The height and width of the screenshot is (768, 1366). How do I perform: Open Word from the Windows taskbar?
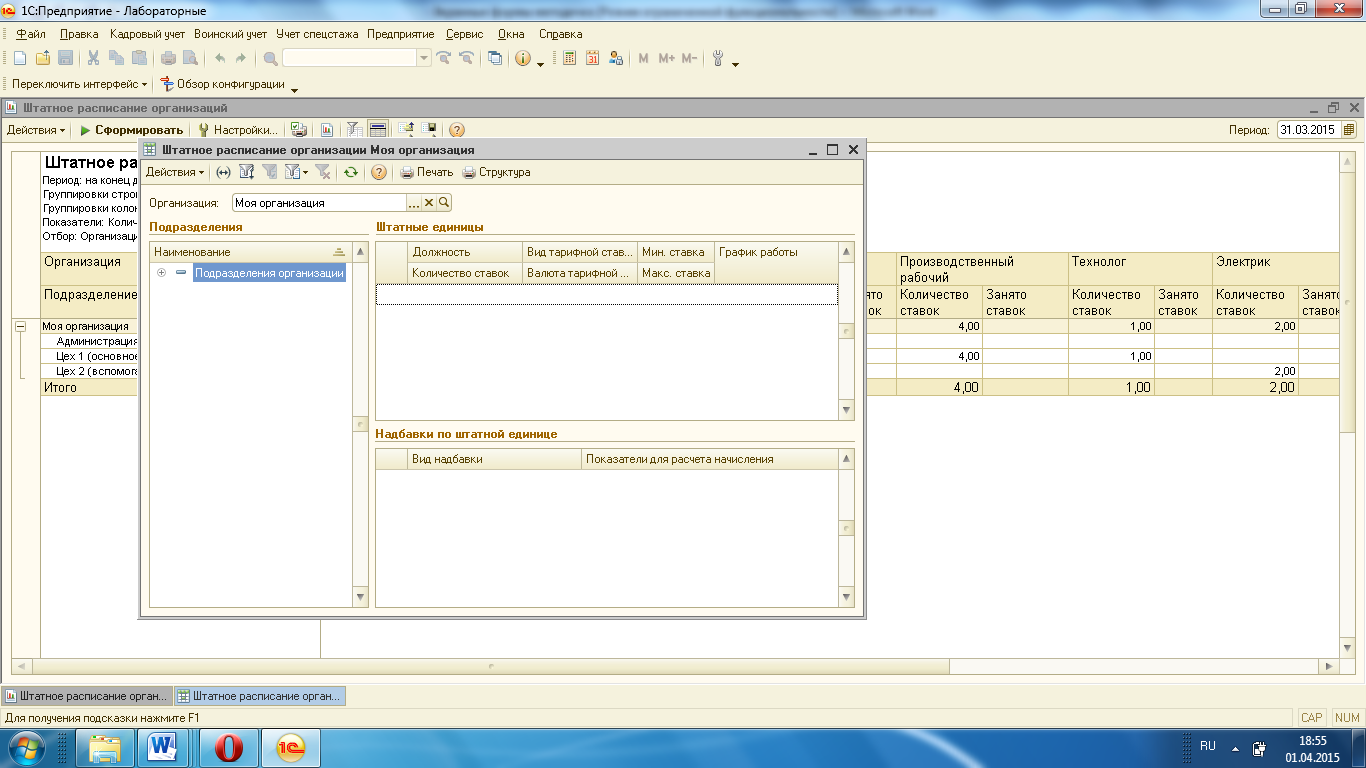(x=161, y=746)
